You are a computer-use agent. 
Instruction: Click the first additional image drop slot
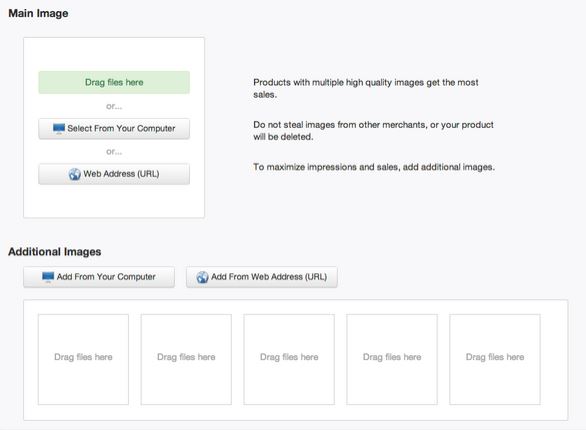83,359
